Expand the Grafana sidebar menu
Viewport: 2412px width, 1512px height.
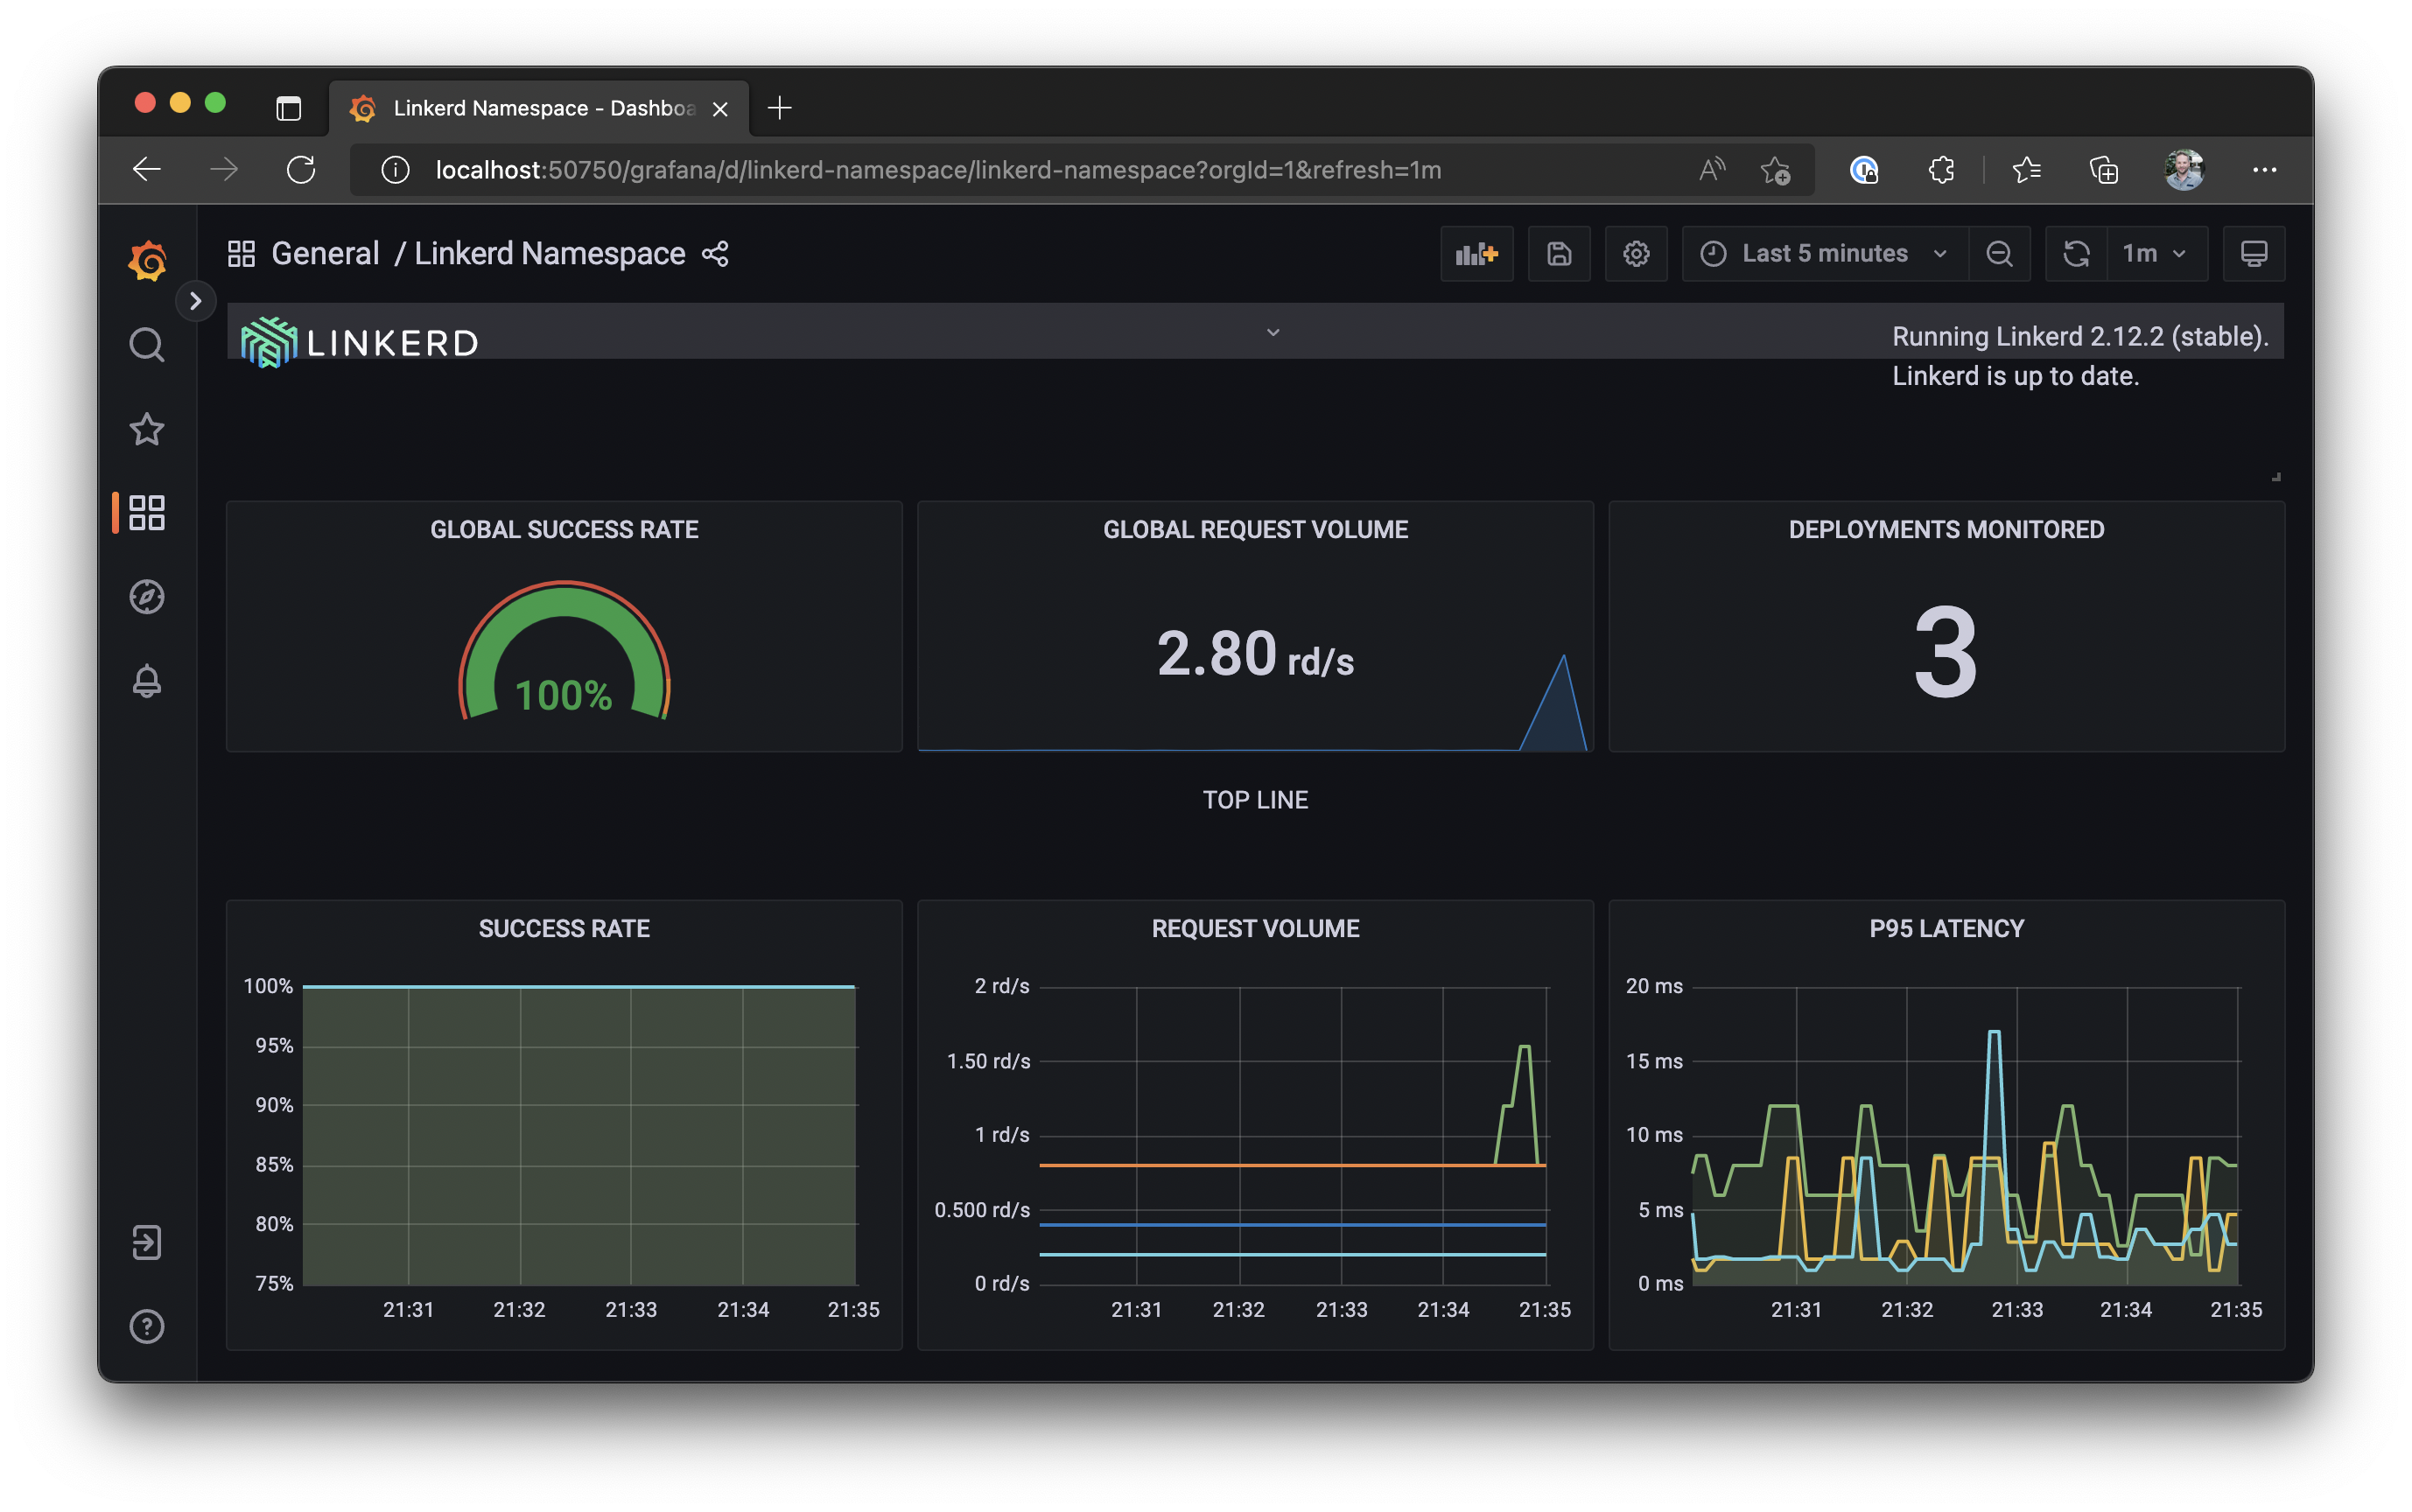196,301
